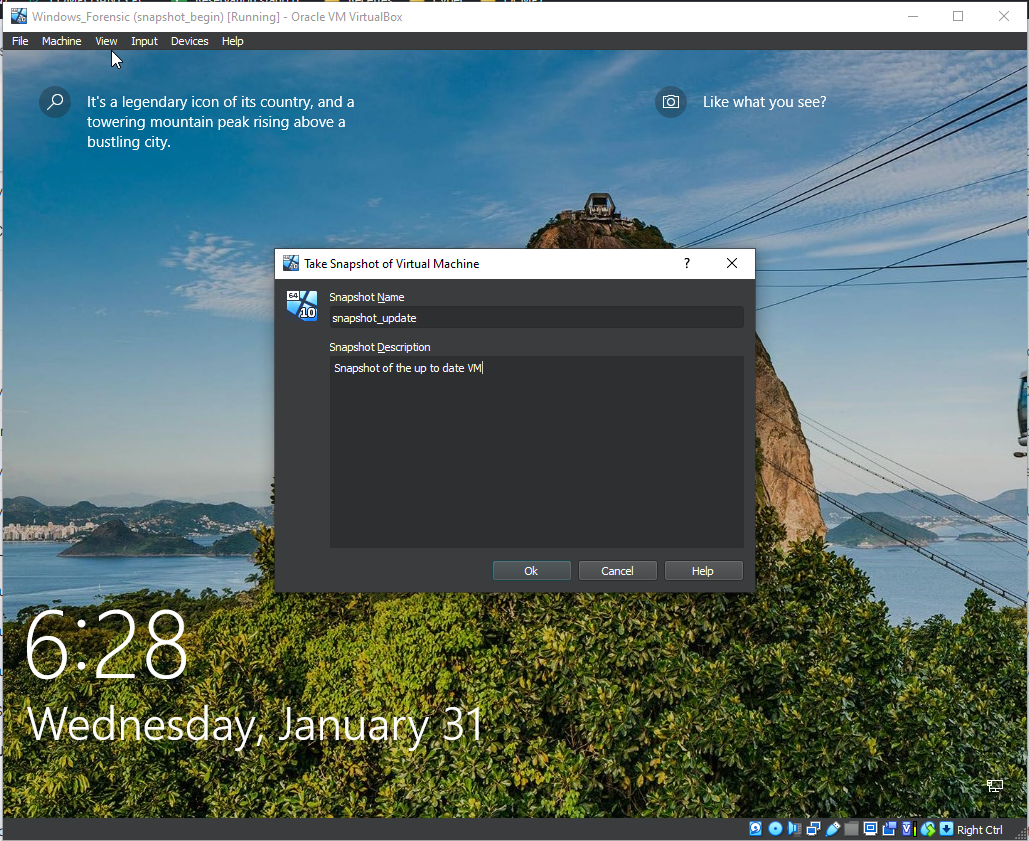The height and width of the screenshot is (841, 1029).
Task: Click the search magnifier icon on lock screen
Action: (x=55, y=102)
